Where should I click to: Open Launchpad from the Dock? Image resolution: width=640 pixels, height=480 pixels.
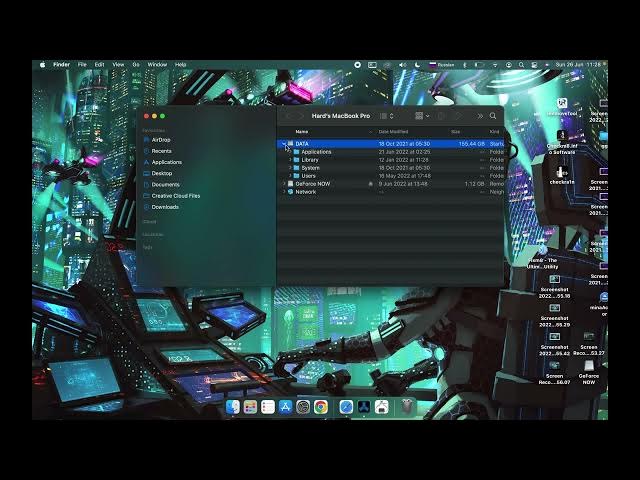[250, 407]
